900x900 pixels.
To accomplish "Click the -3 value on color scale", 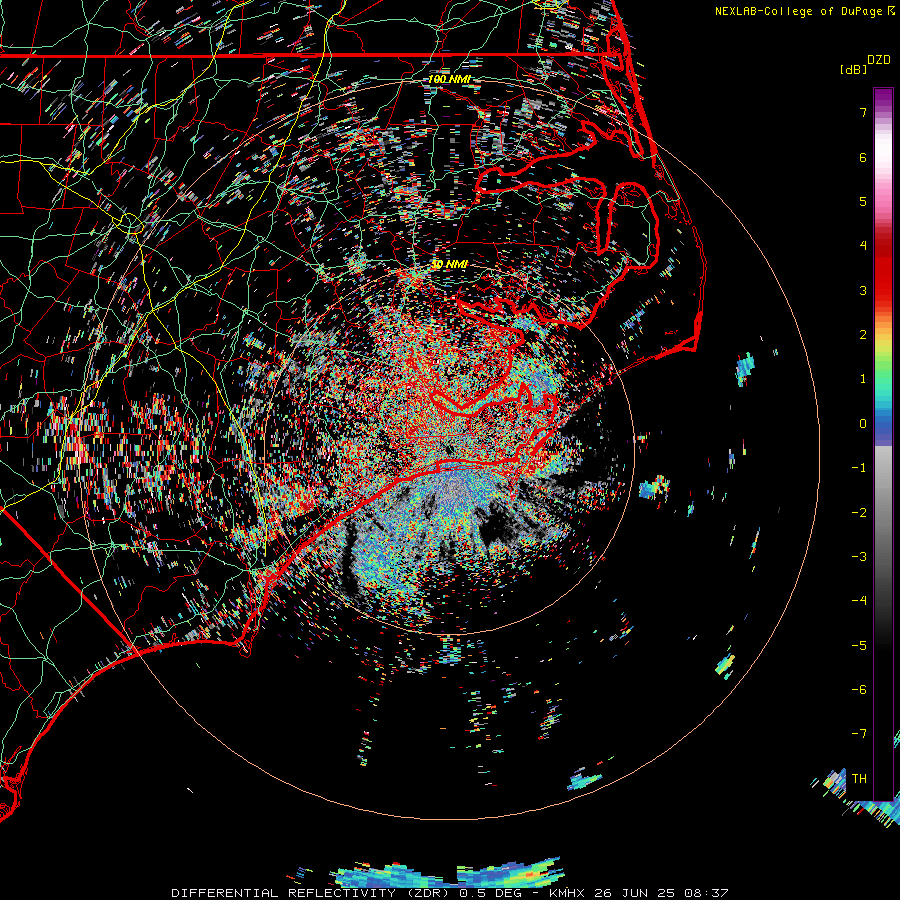I will pos(859,557).
